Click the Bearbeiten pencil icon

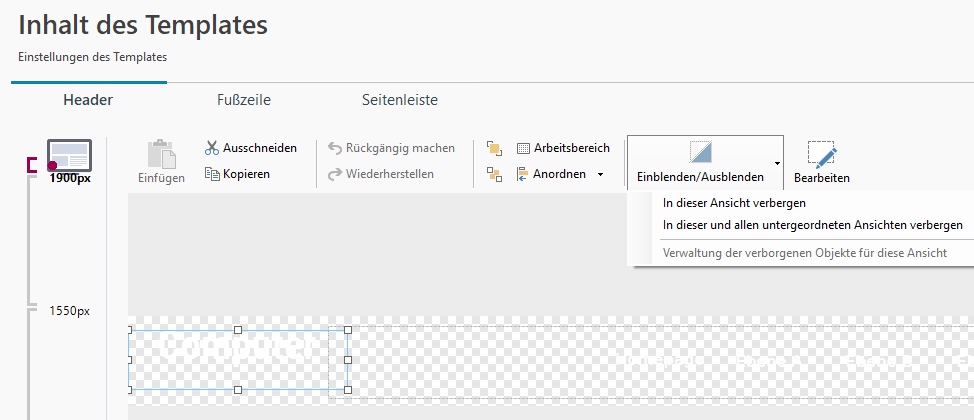click(821, 154)
